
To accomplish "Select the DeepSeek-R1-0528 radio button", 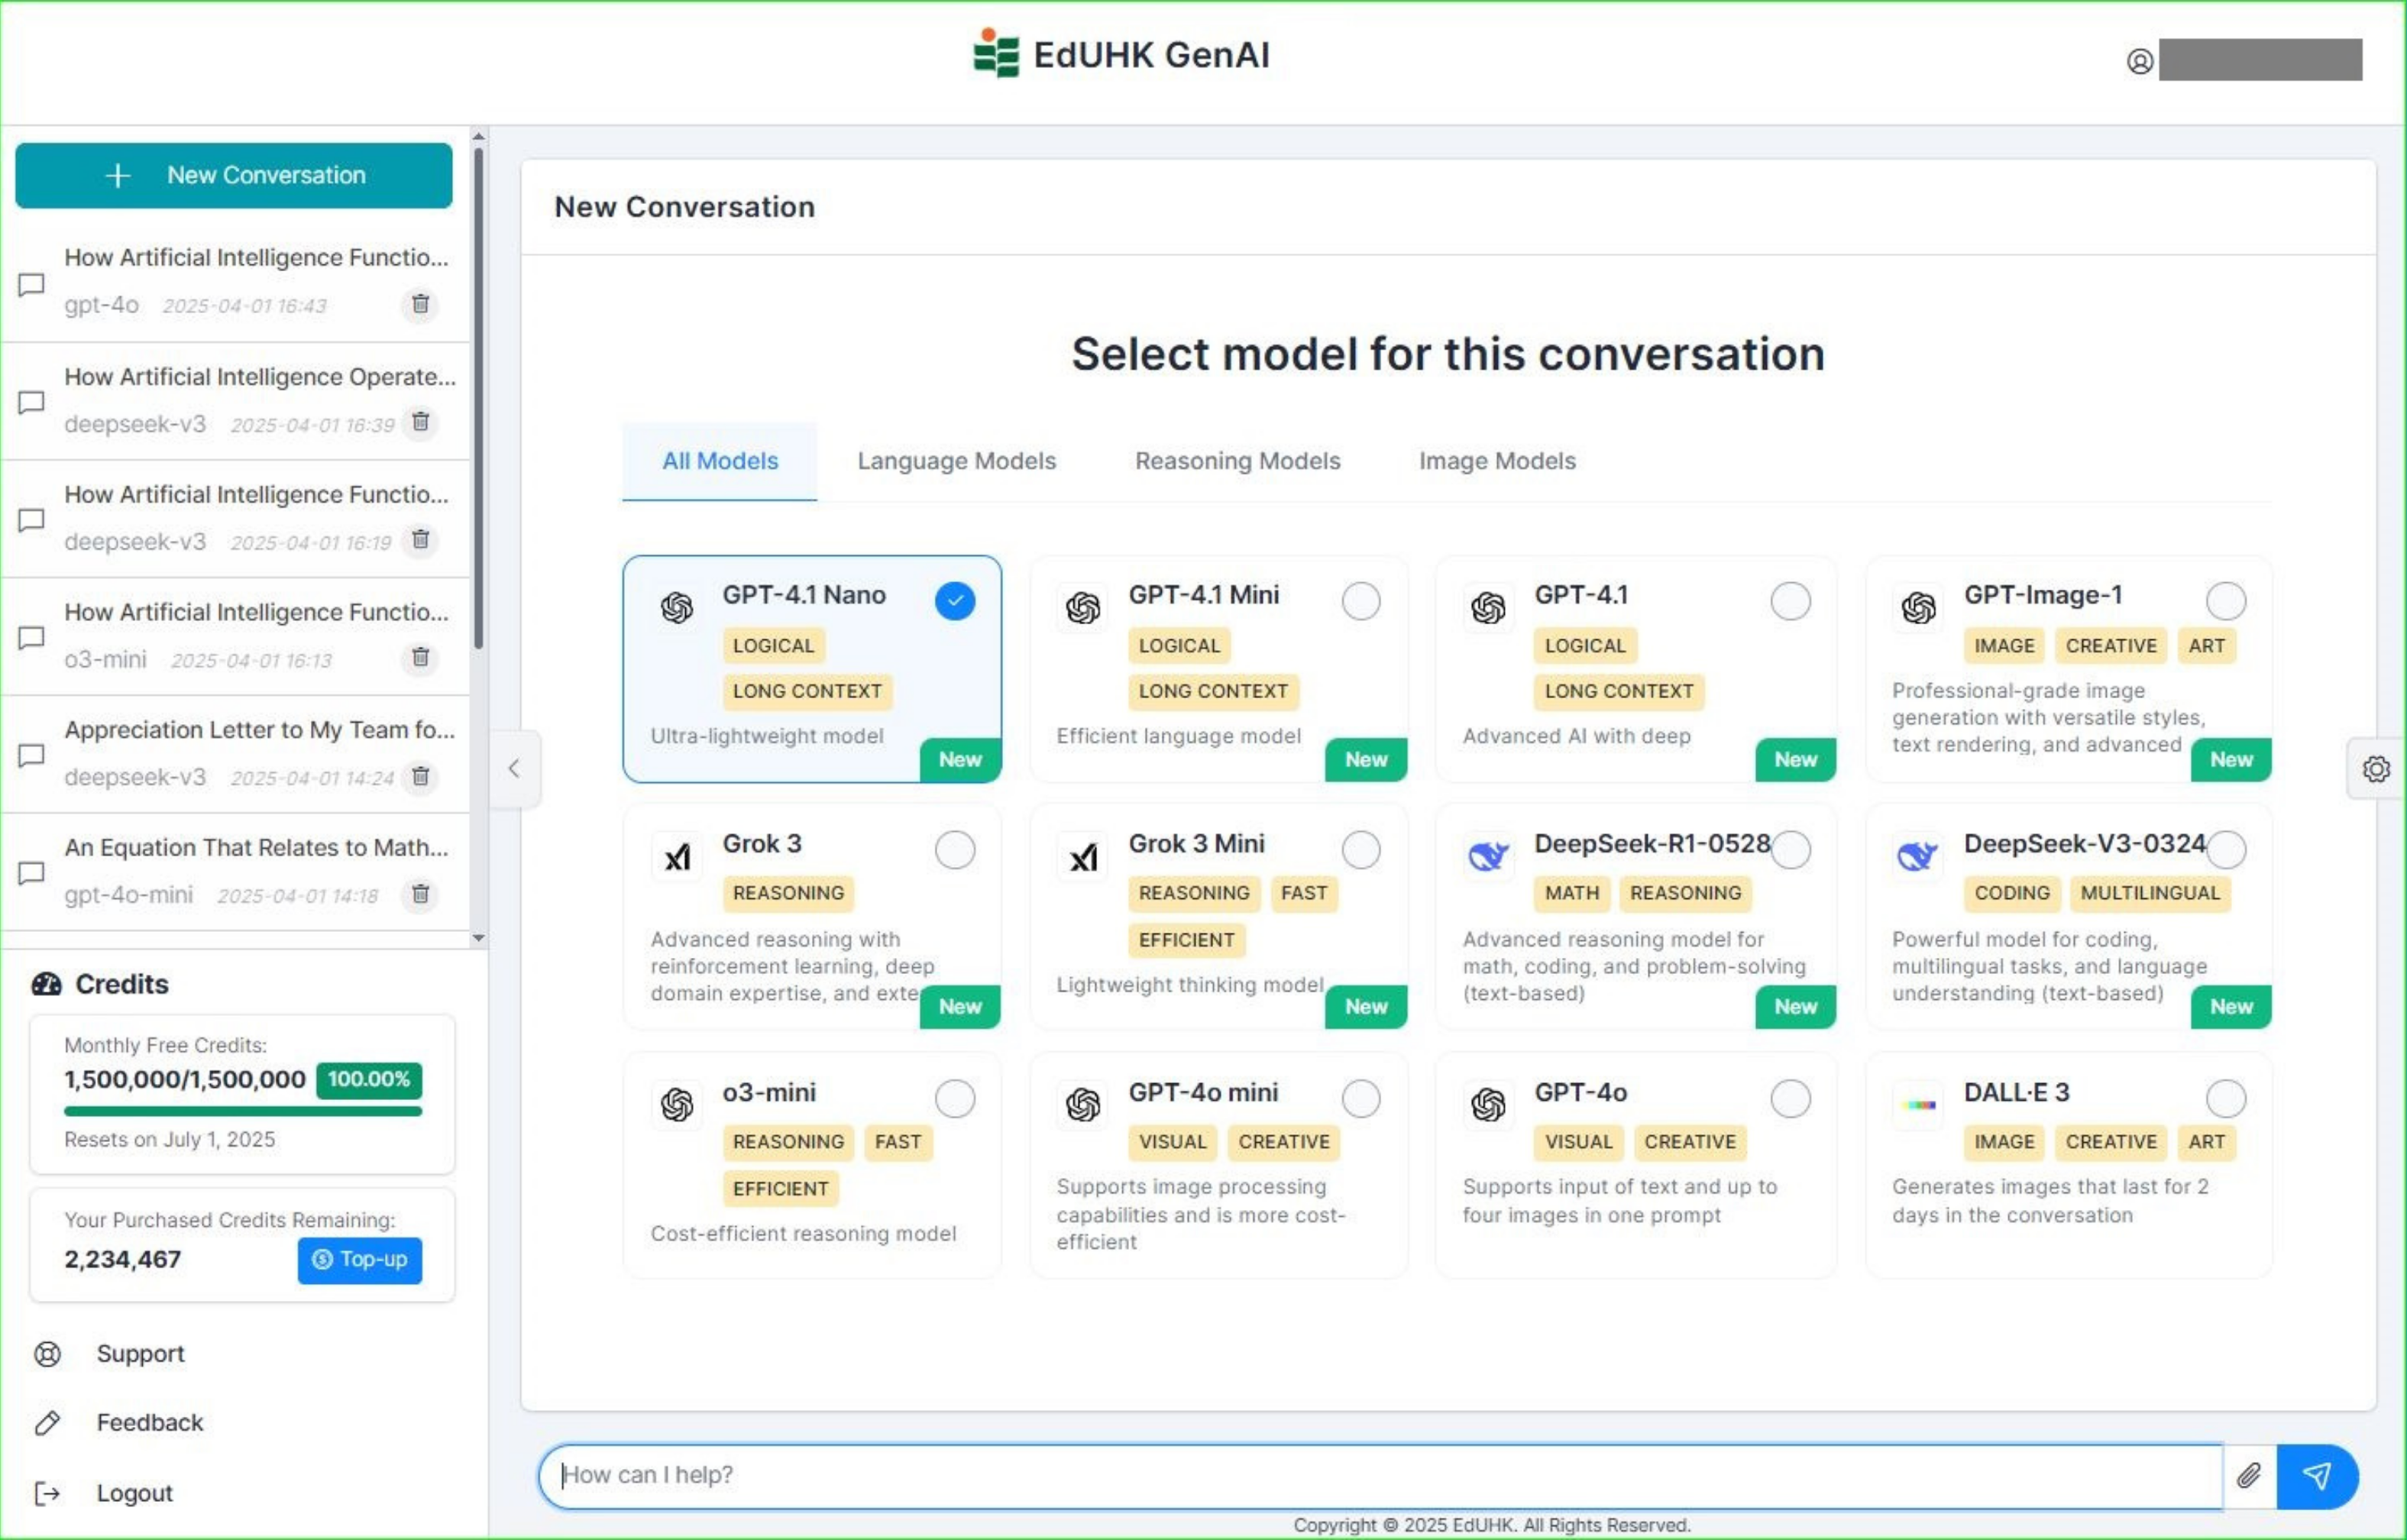I will 1790,850.
